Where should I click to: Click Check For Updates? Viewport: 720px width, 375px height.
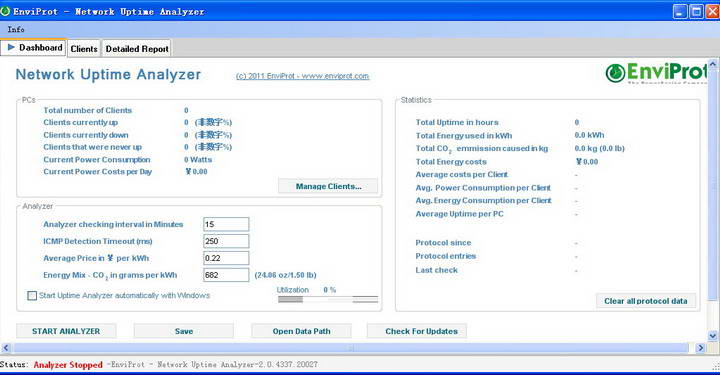coord(416,331)
